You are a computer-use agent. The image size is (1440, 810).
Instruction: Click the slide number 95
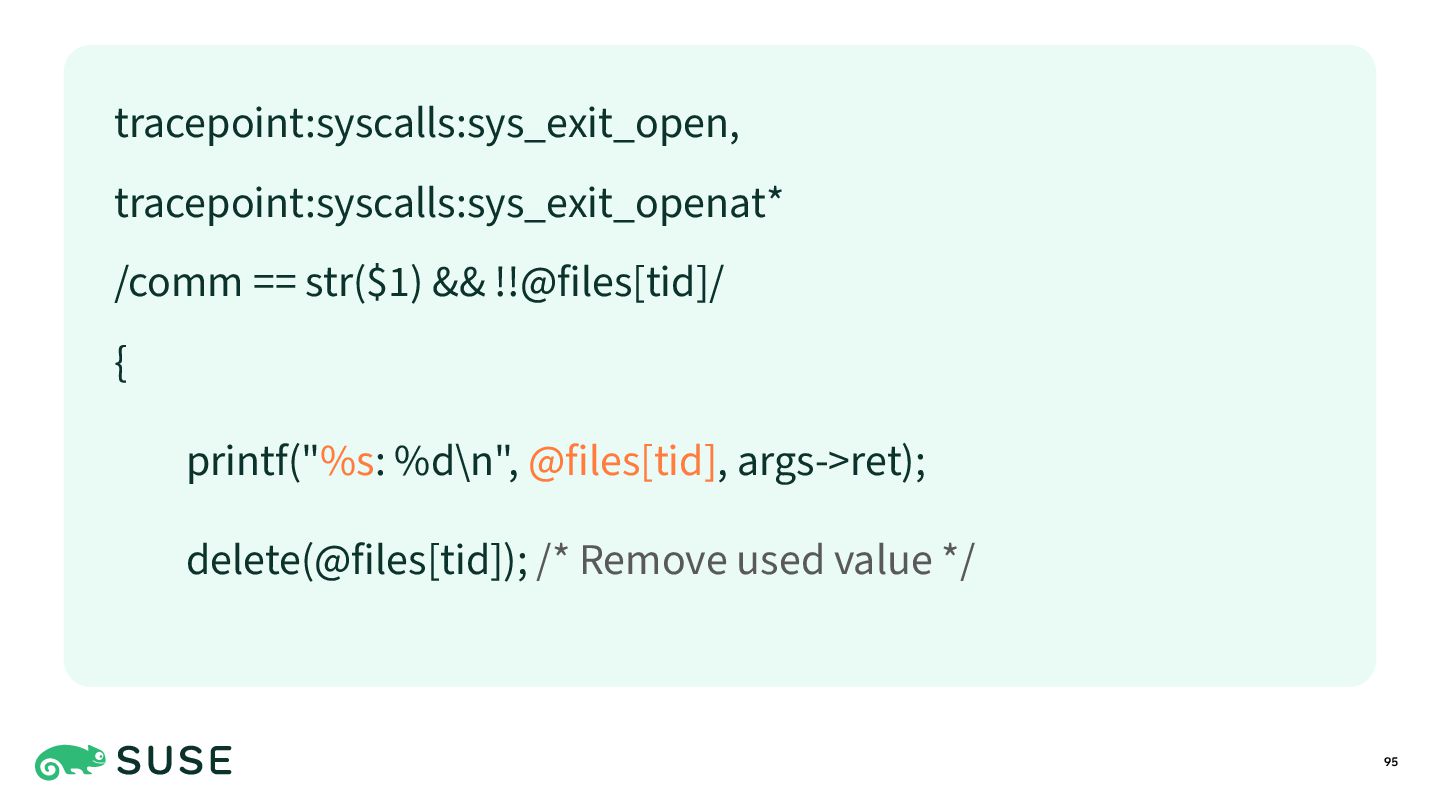[1391, 762]
